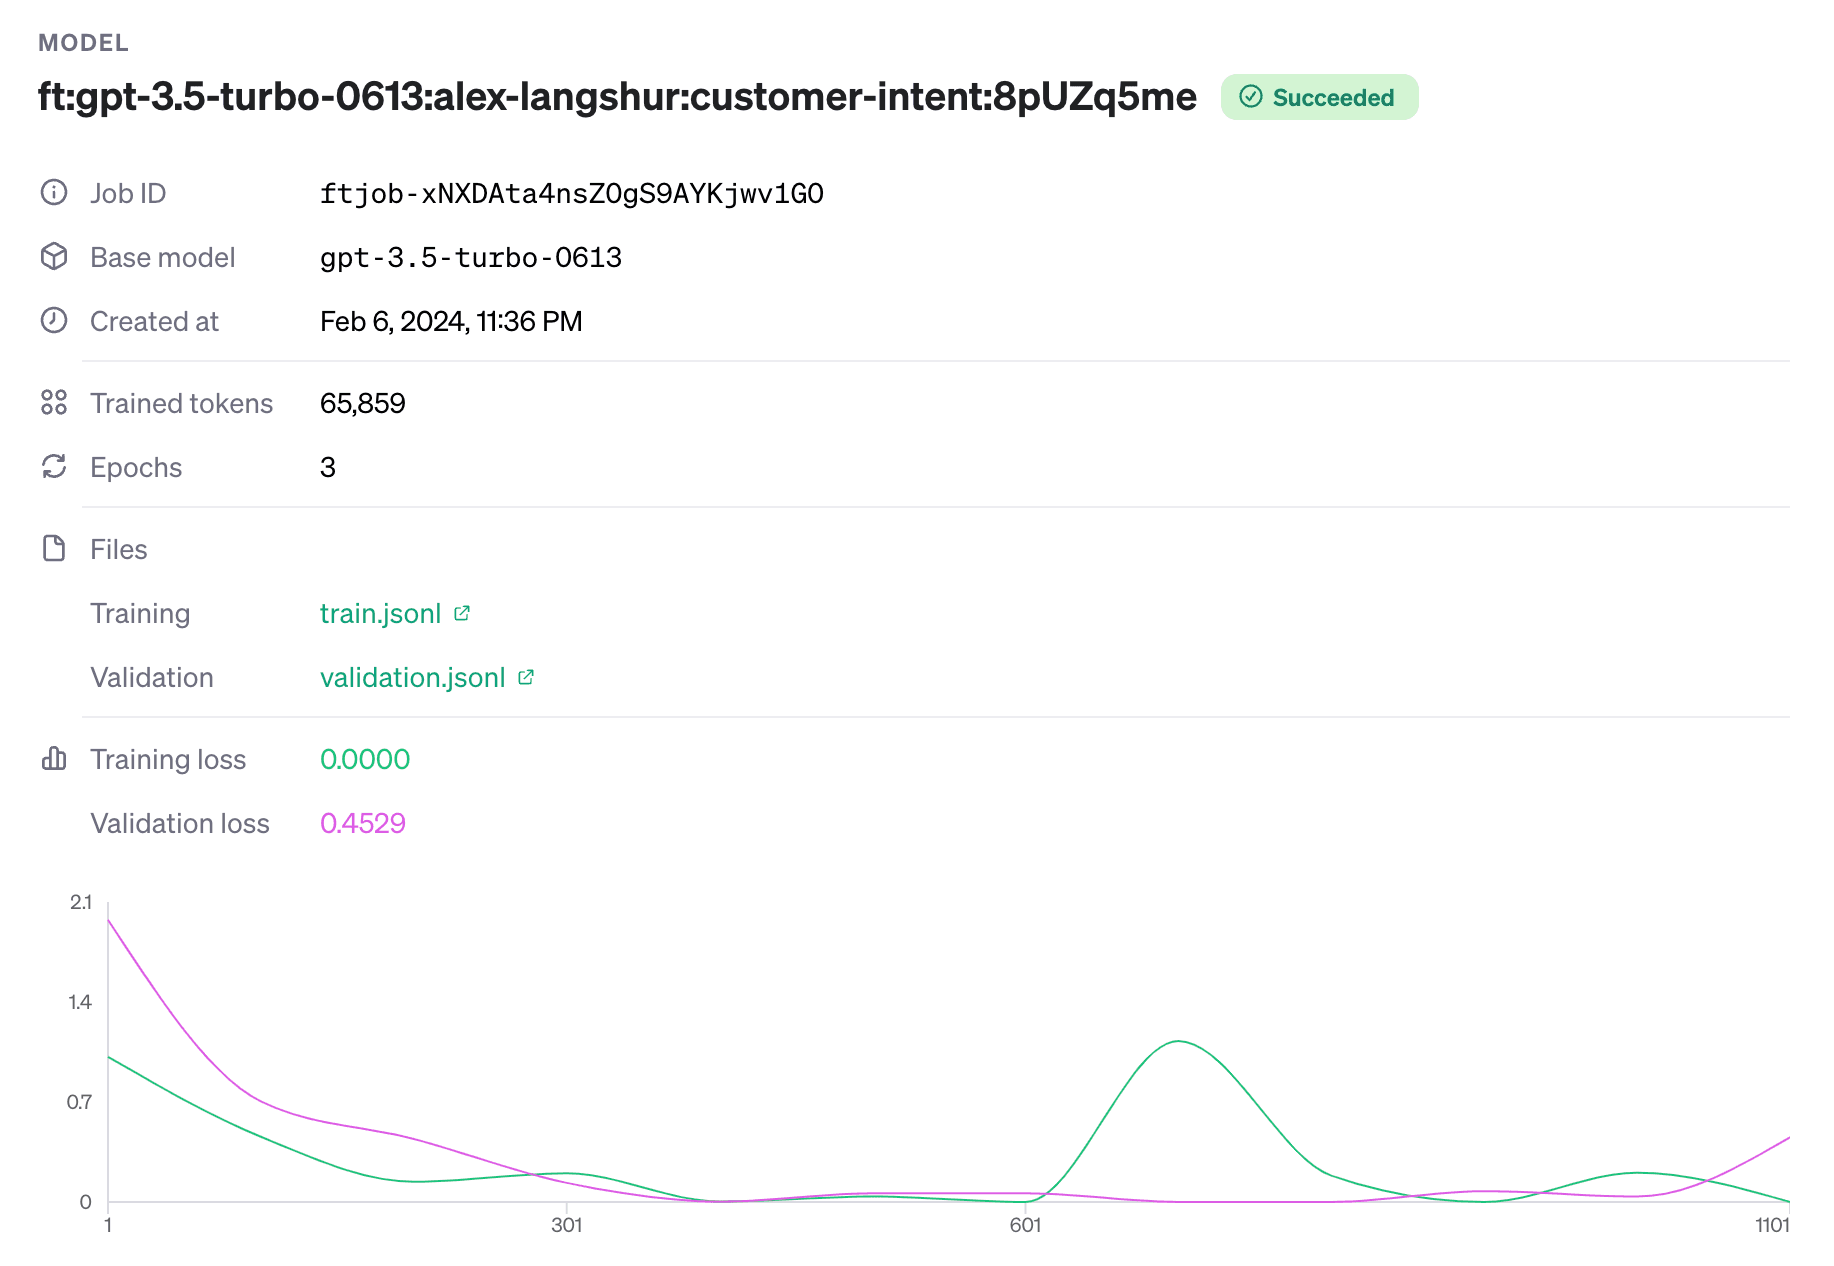Click the green Training loss value 0.0000
The height and width of the screenshot is (1266, 1834).
coord(365,760)
